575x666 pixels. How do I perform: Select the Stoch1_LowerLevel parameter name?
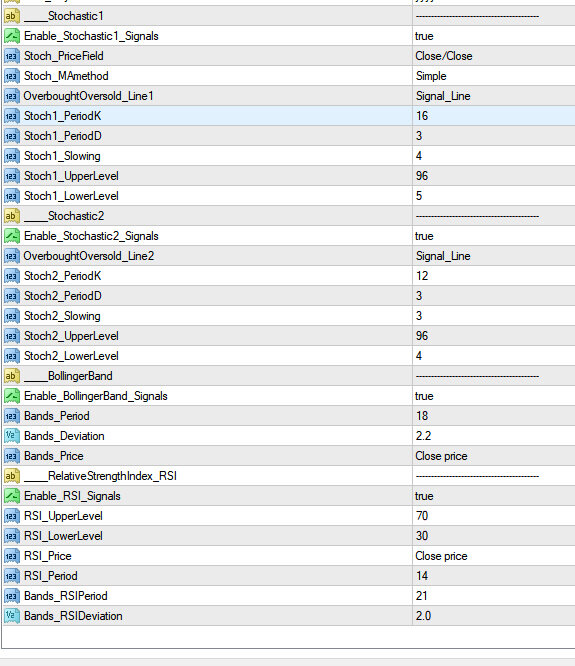pyautogui.click(x=71, y=196)
